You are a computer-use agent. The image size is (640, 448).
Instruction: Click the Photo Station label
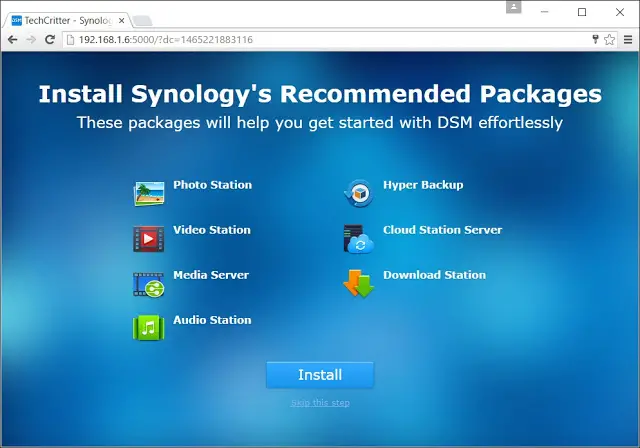(213, 185)
